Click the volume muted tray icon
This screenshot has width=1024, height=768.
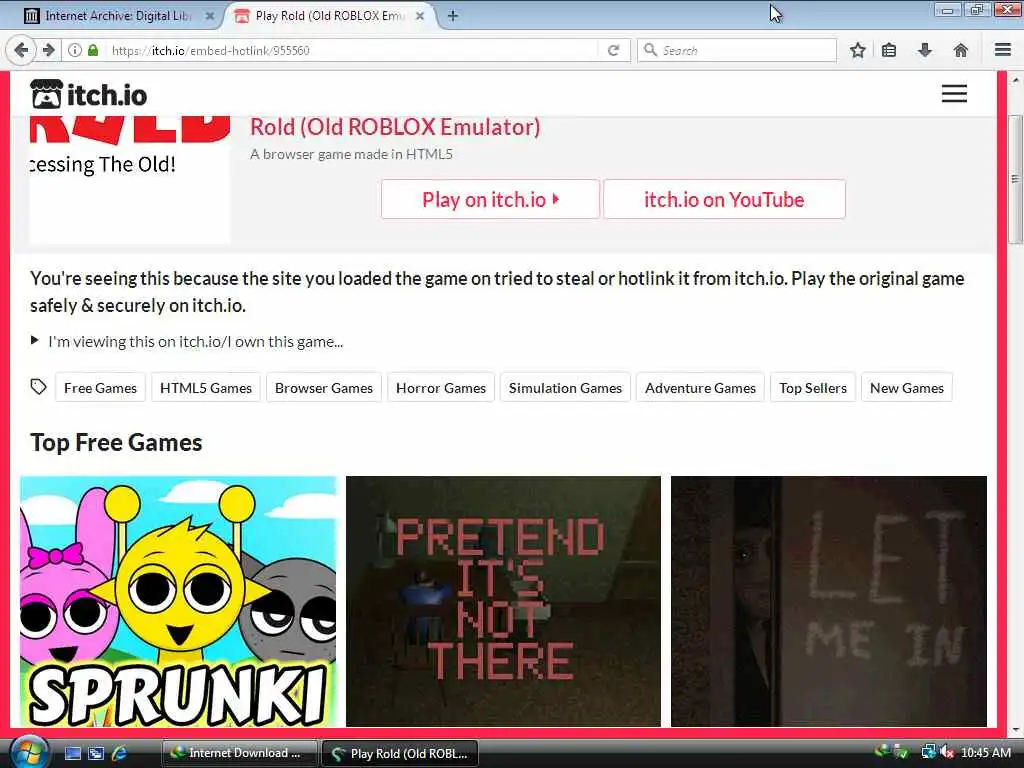pos(947,753)
